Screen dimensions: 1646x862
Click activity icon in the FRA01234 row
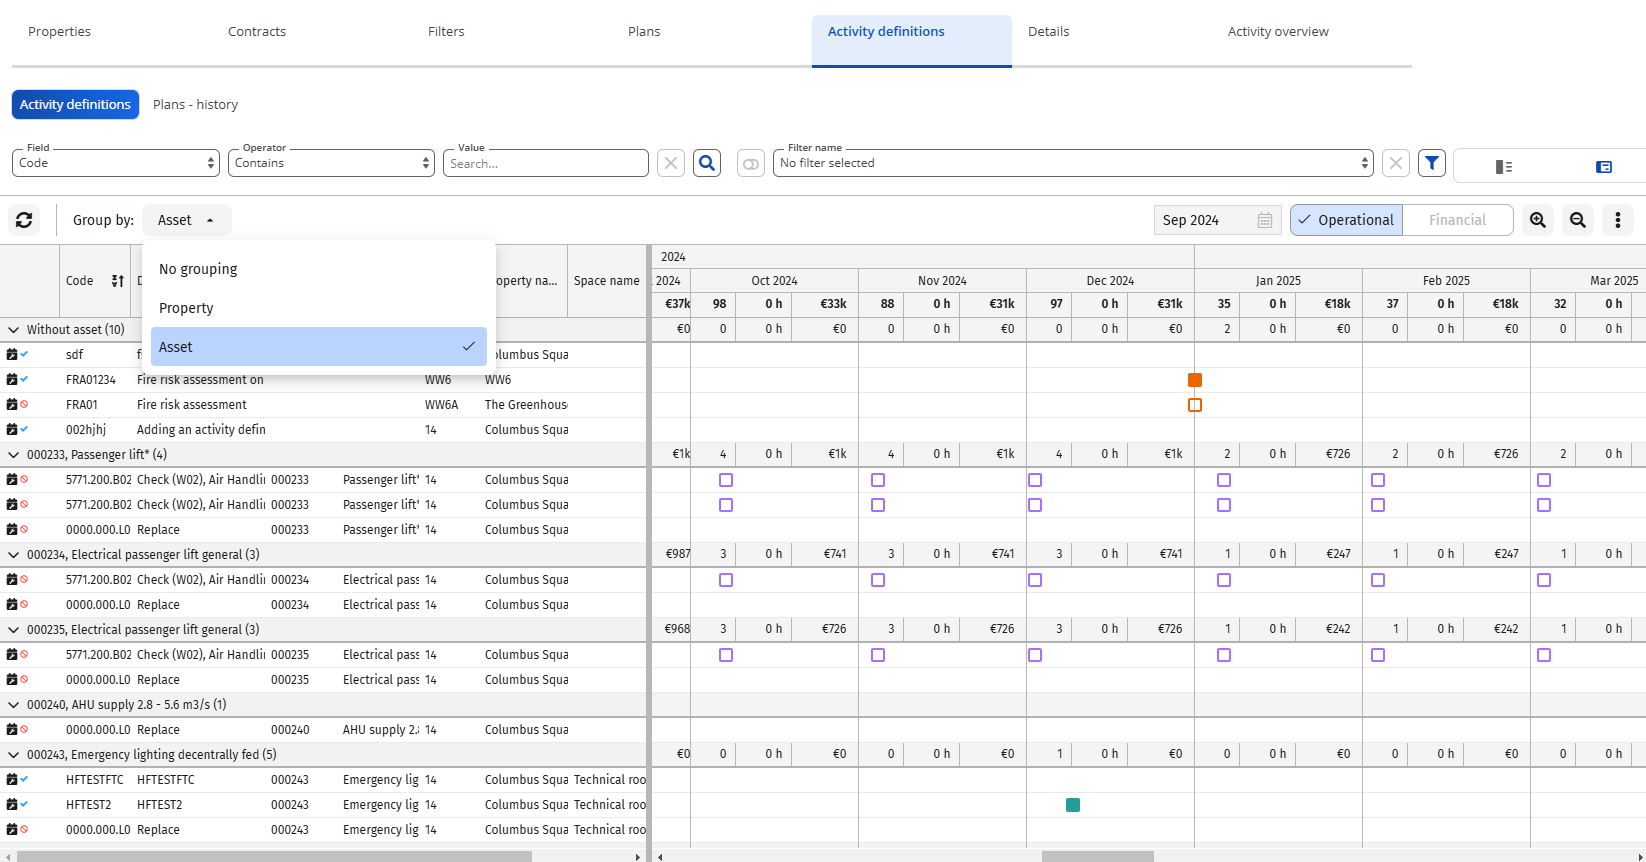12,379
